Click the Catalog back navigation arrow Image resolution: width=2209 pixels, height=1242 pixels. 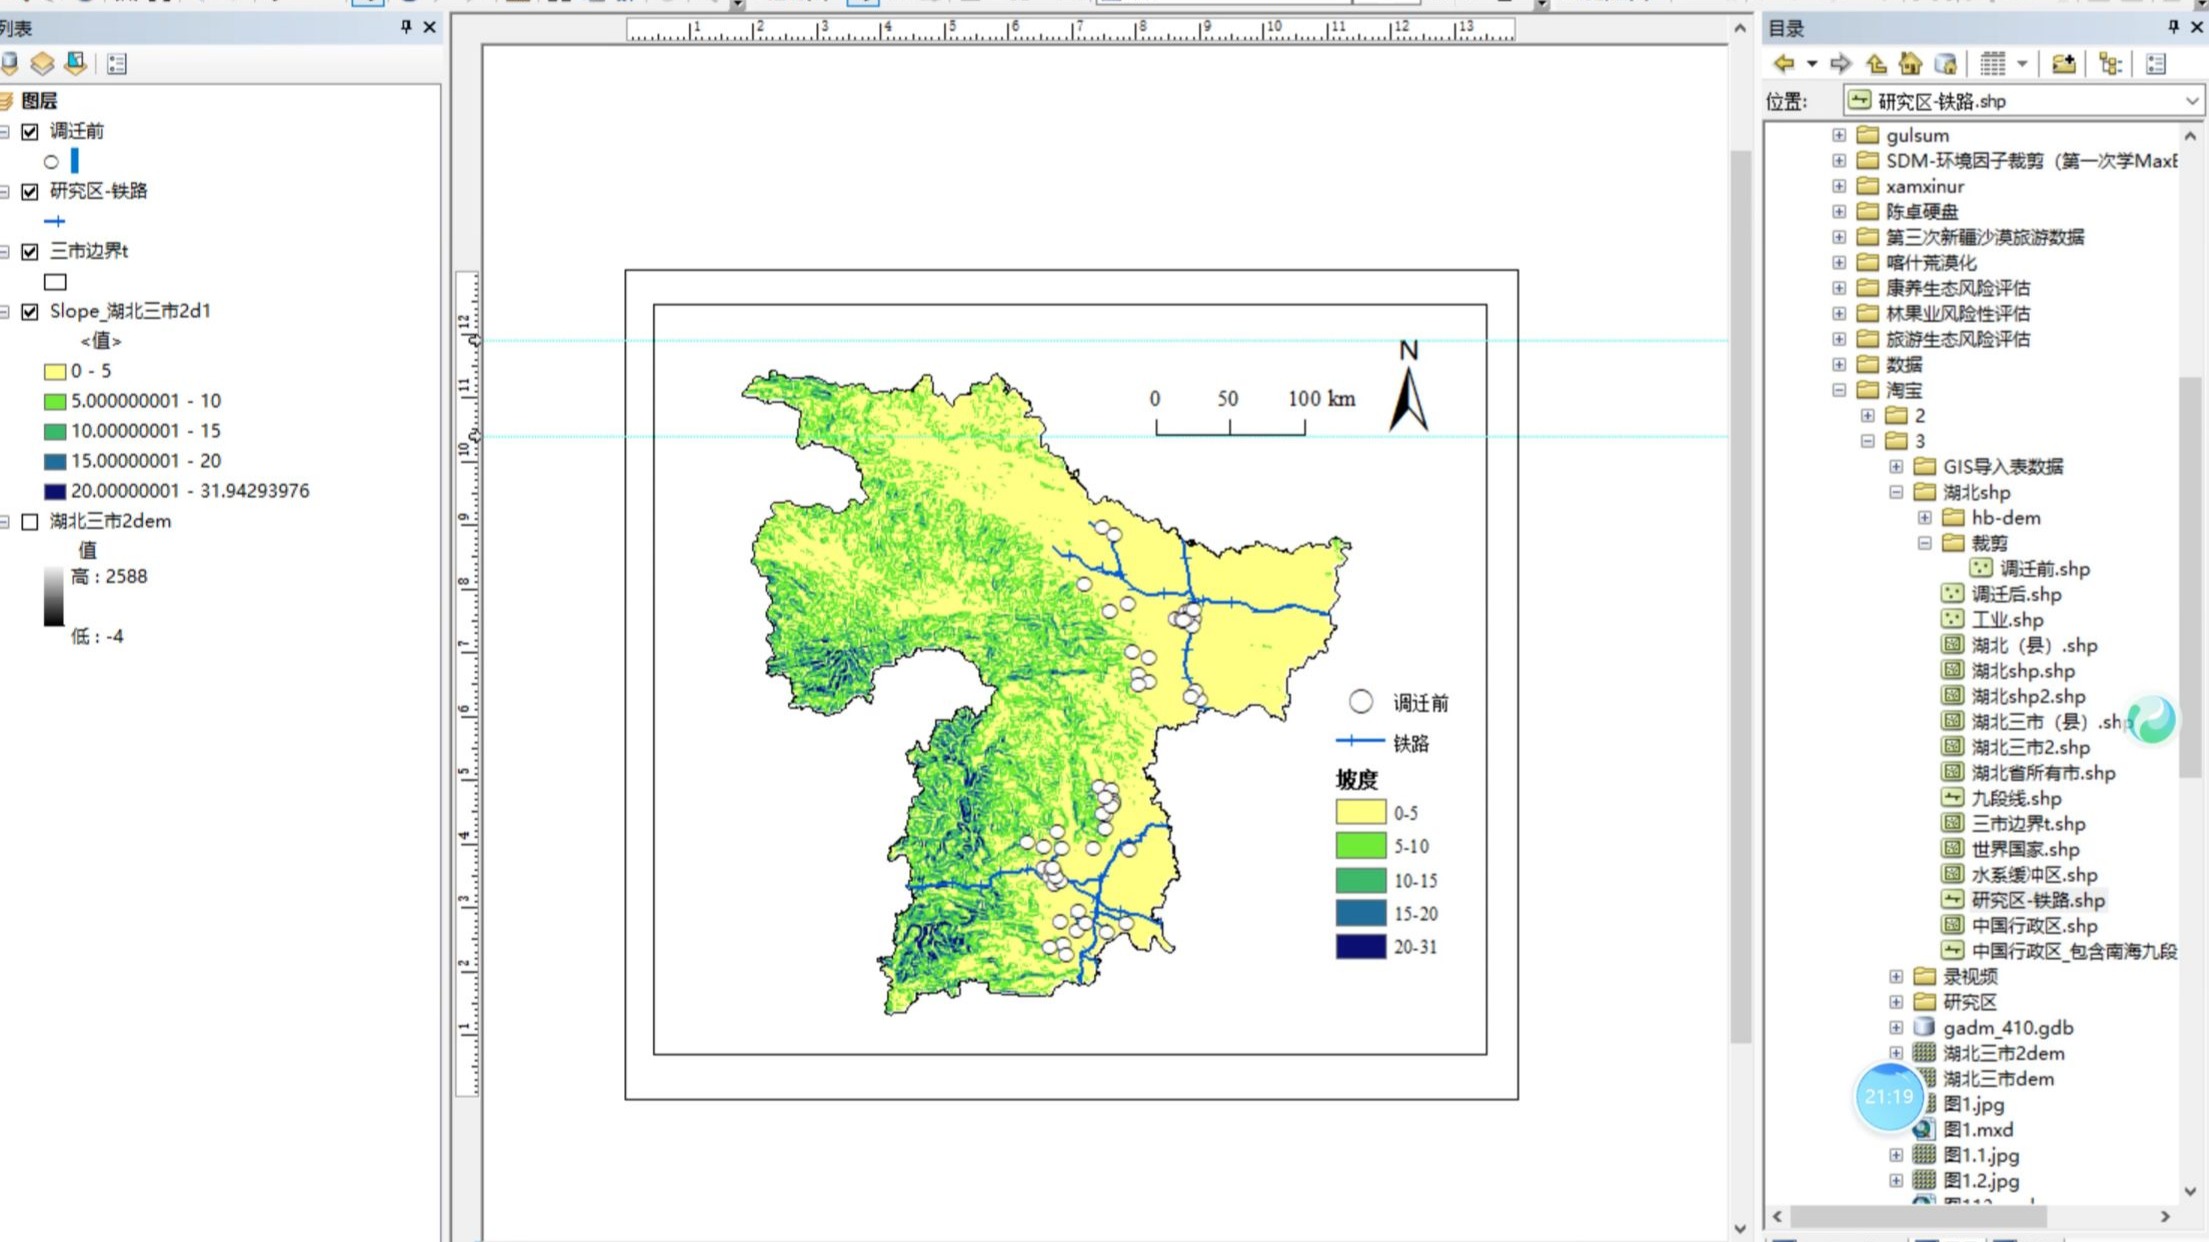pos(1784,63)
